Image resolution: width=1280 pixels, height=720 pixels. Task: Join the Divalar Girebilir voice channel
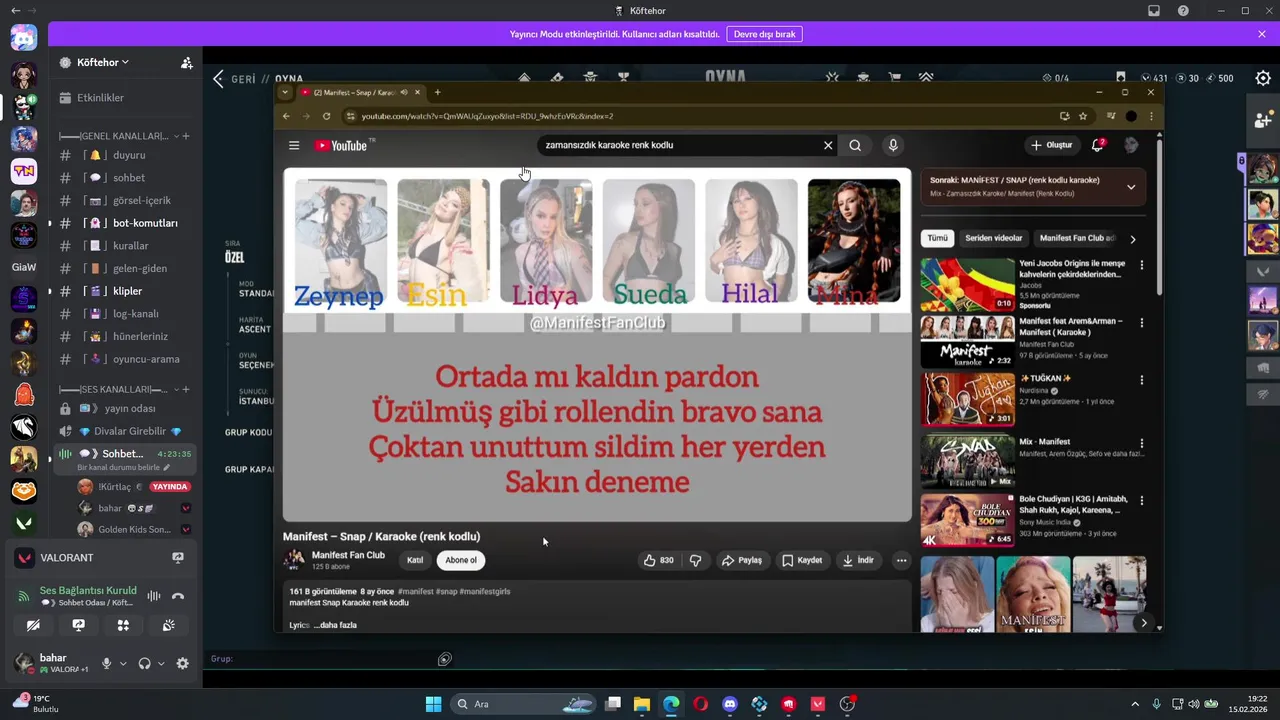[124, 431]
